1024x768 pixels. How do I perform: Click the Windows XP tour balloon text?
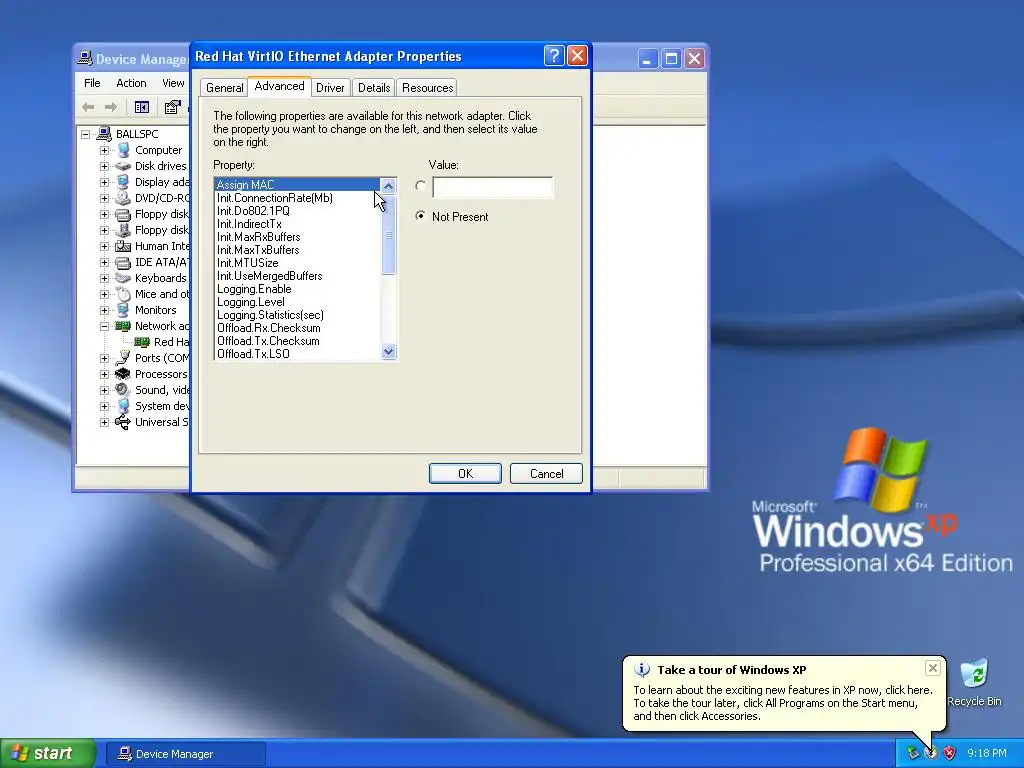(782, 703)
